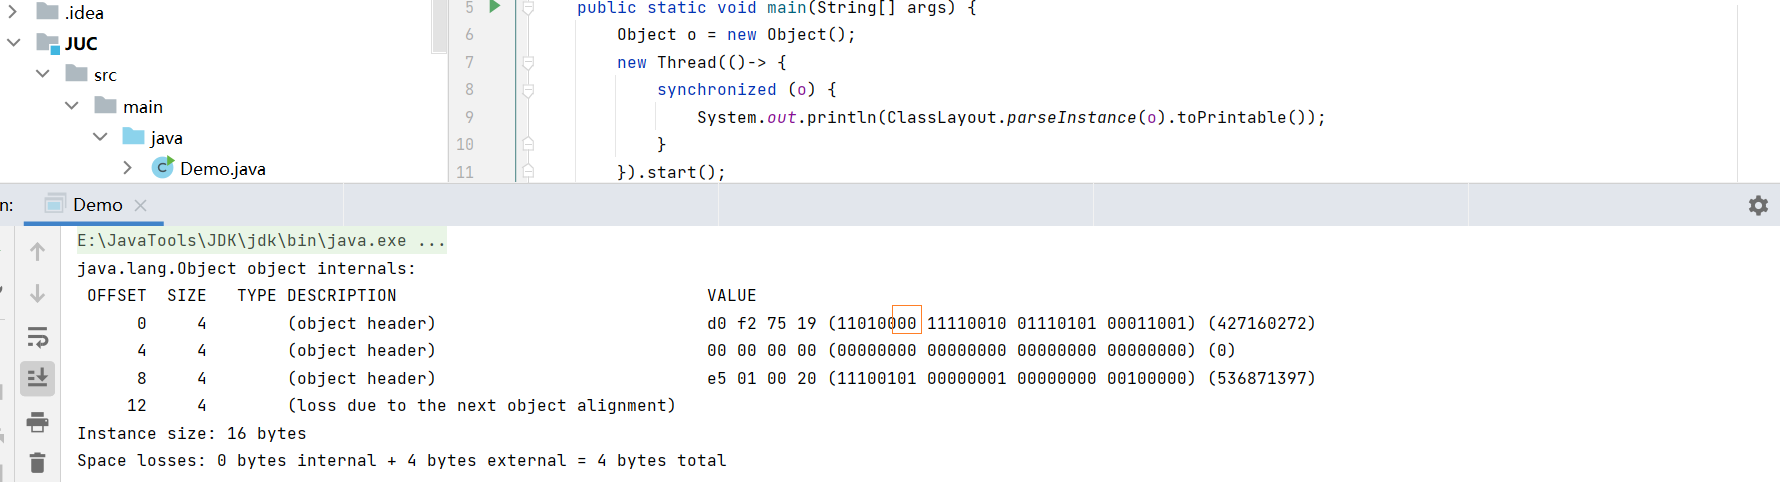Expand the .idea folder
1780x482 pixels.
click(x=13, y=12)
